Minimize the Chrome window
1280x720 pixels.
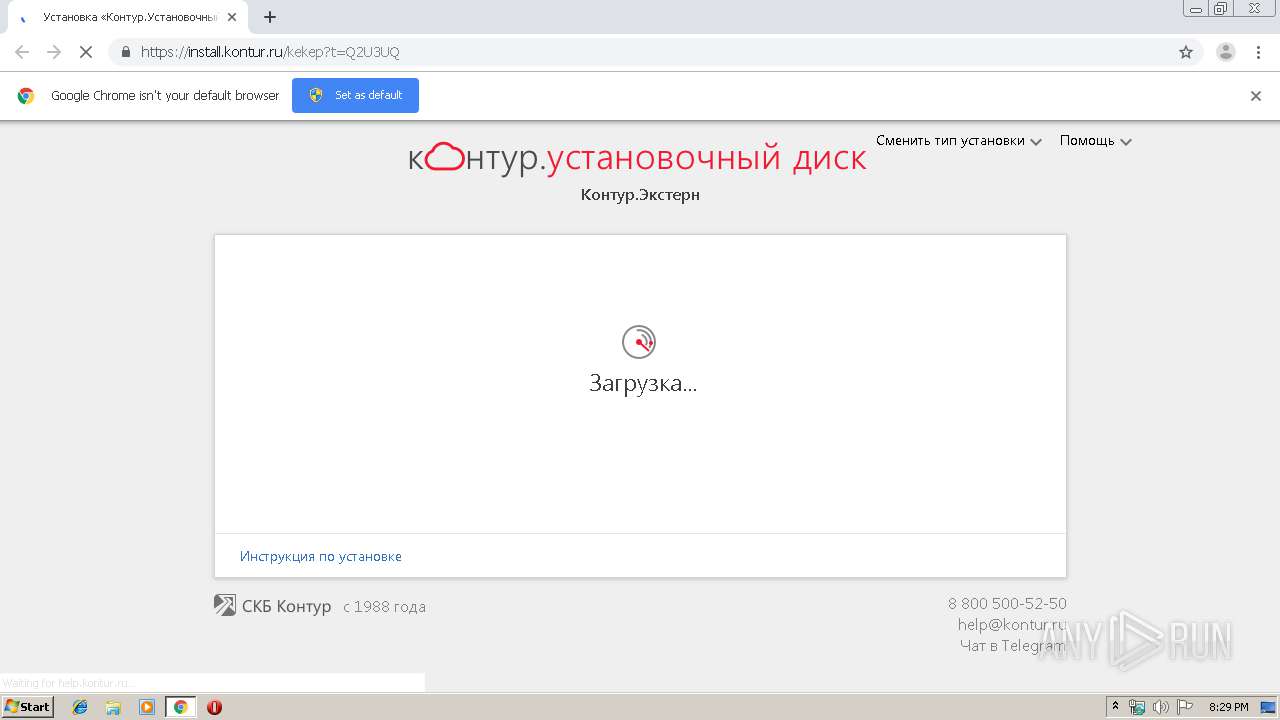(1197, 8)
